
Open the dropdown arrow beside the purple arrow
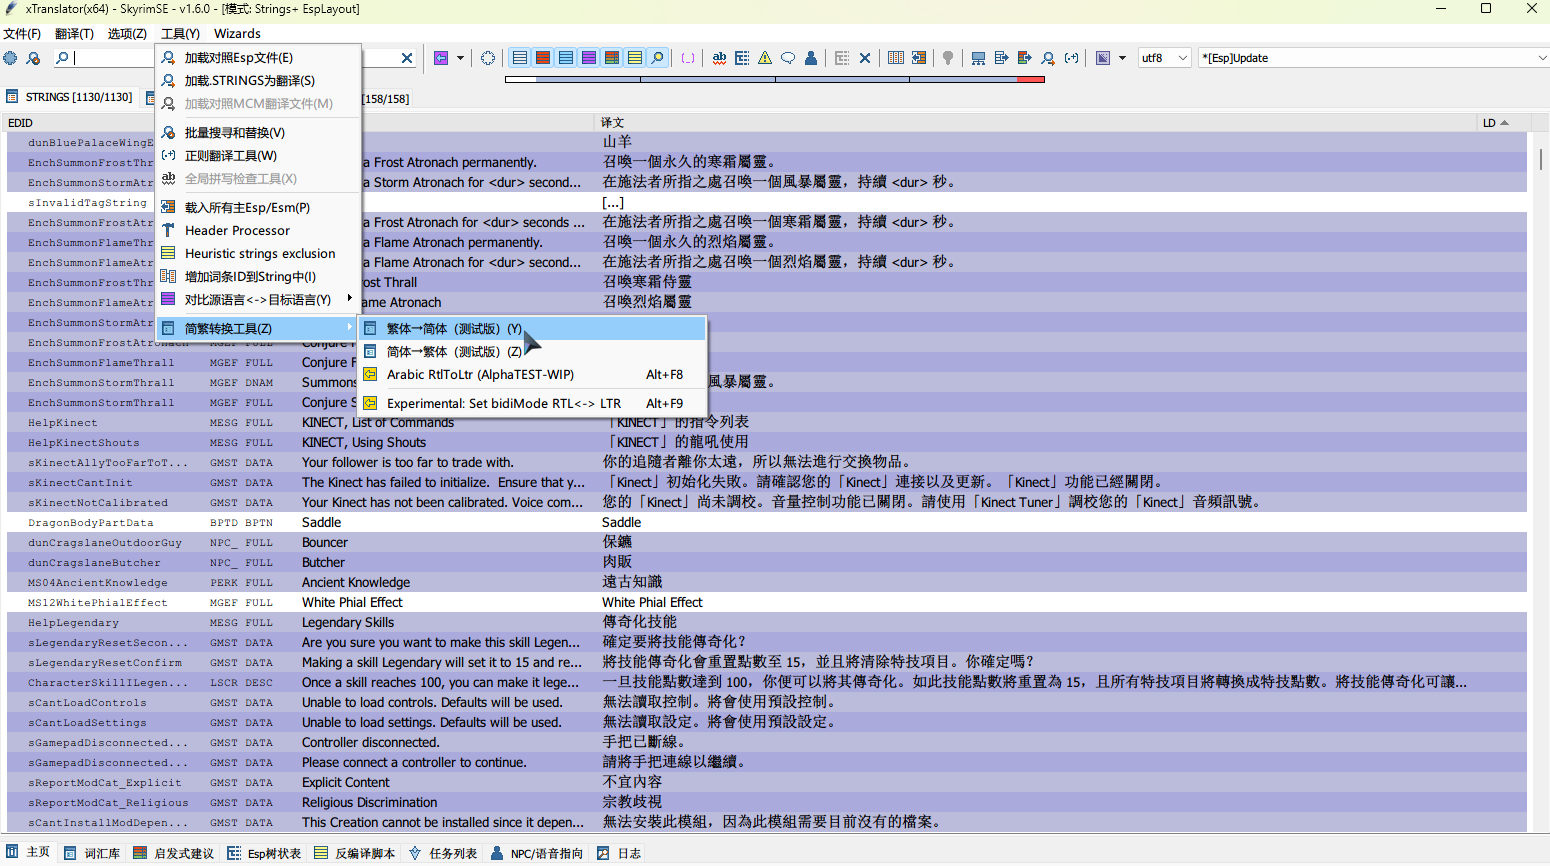click(460, 58)
